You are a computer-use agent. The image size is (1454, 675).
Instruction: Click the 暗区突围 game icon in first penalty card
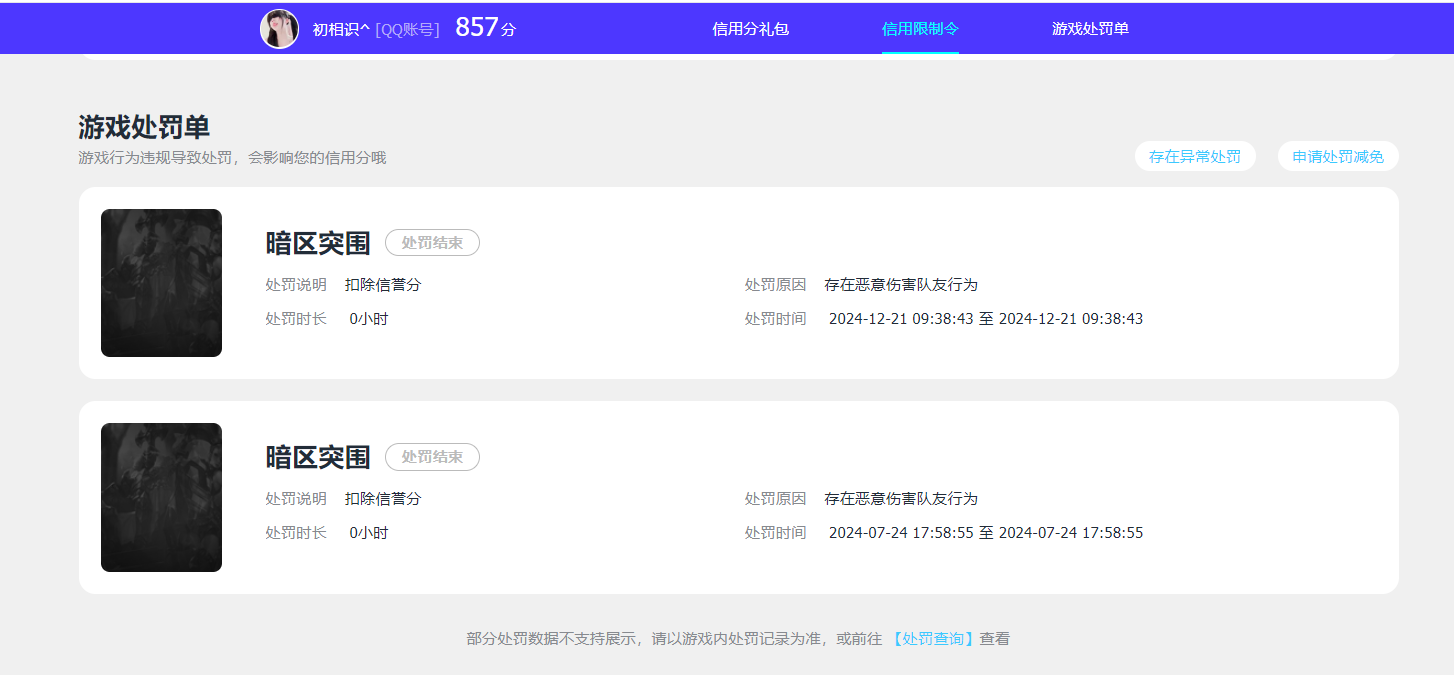pyautogui.click(x=161, y=282)
